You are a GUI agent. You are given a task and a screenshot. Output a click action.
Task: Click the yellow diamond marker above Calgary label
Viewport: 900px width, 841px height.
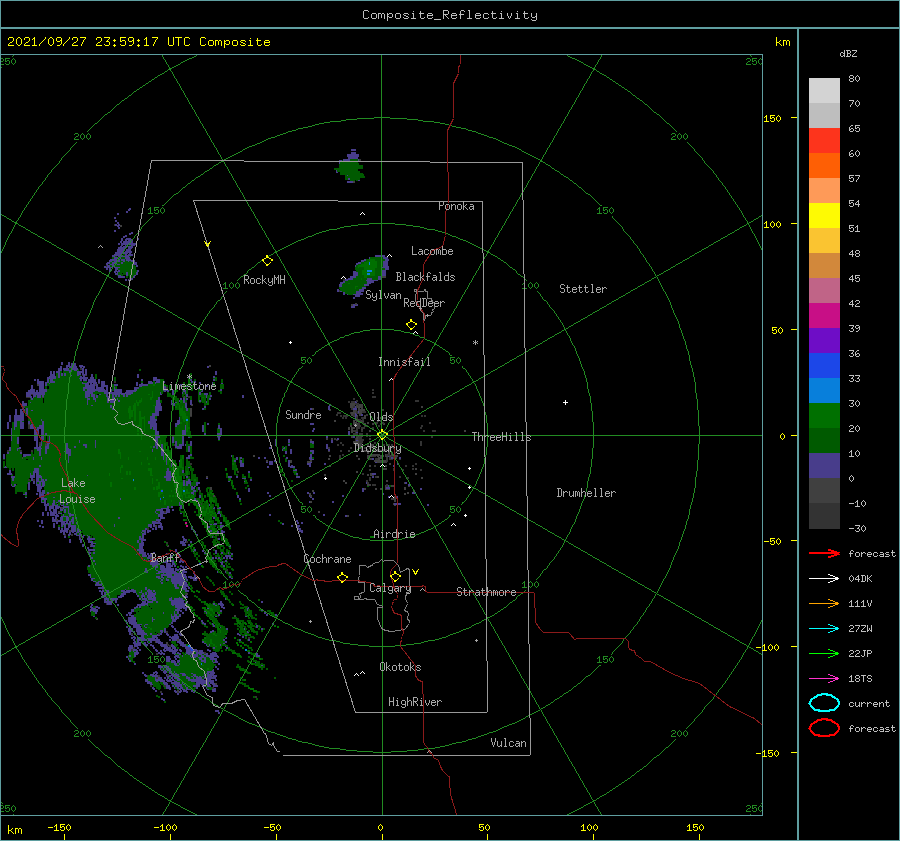click(x=395, y=576)
